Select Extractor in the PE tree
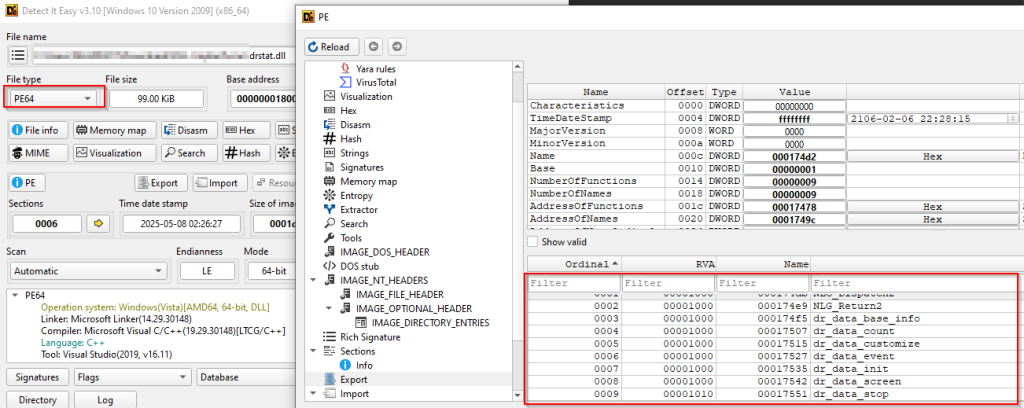 (x=359, y=210)
